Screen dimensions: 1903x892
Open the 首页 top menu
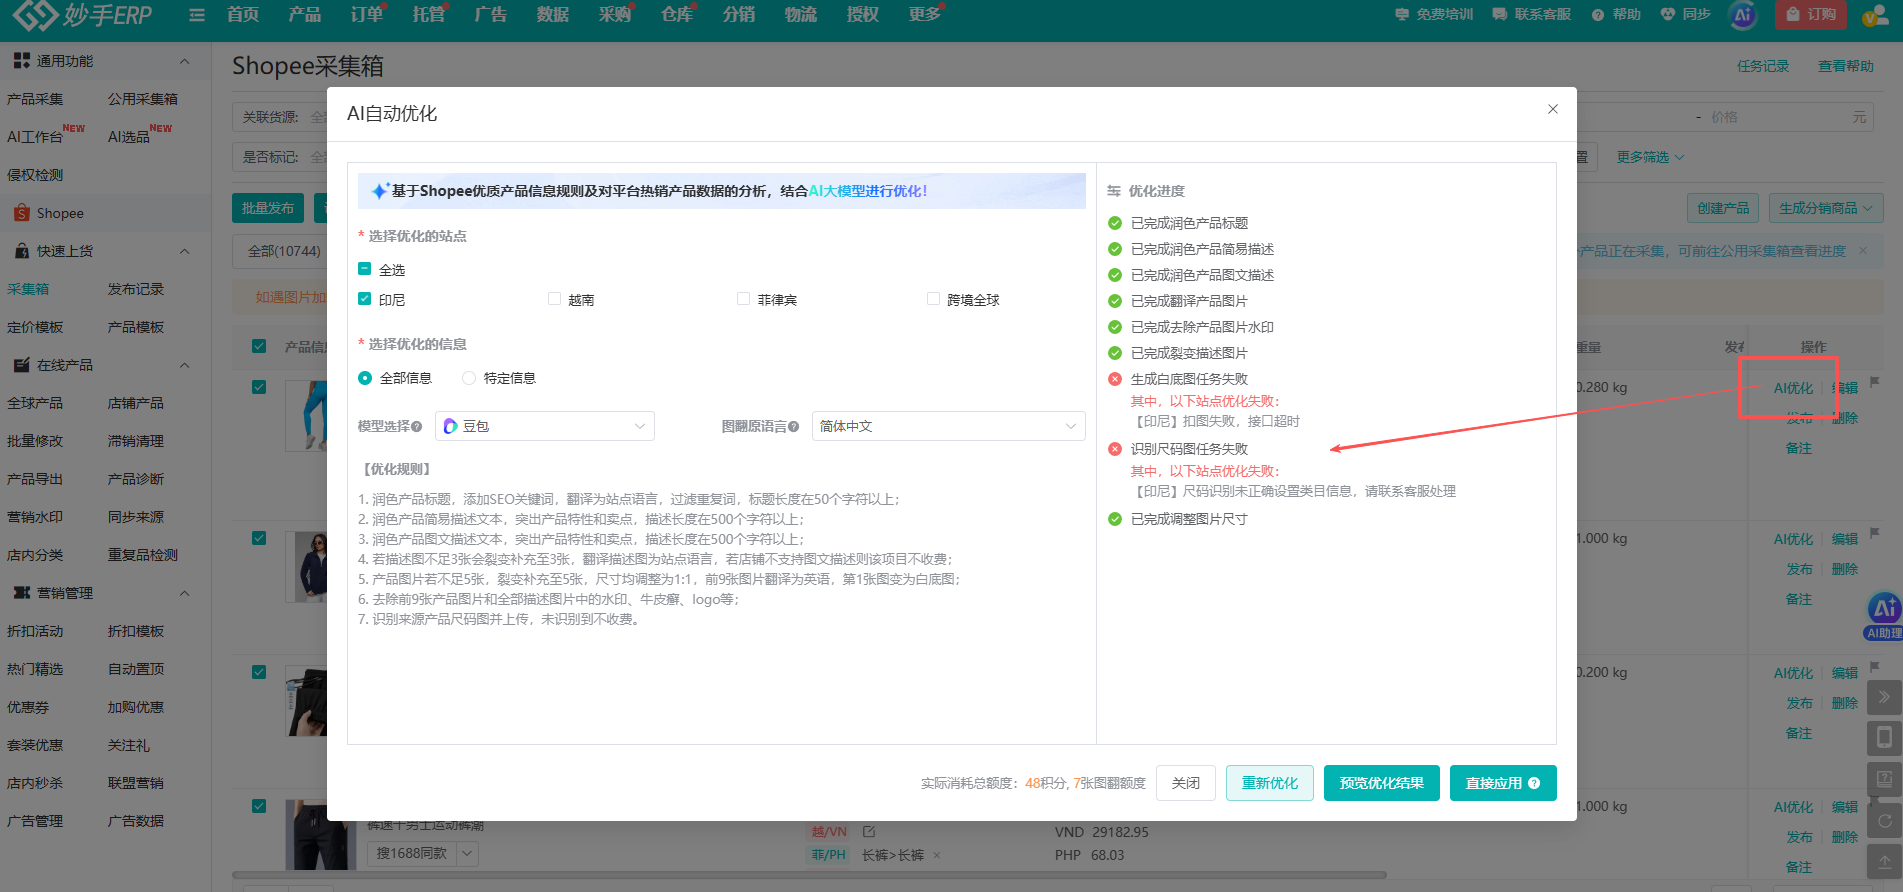pyautogui.click(x=243, y=14)
